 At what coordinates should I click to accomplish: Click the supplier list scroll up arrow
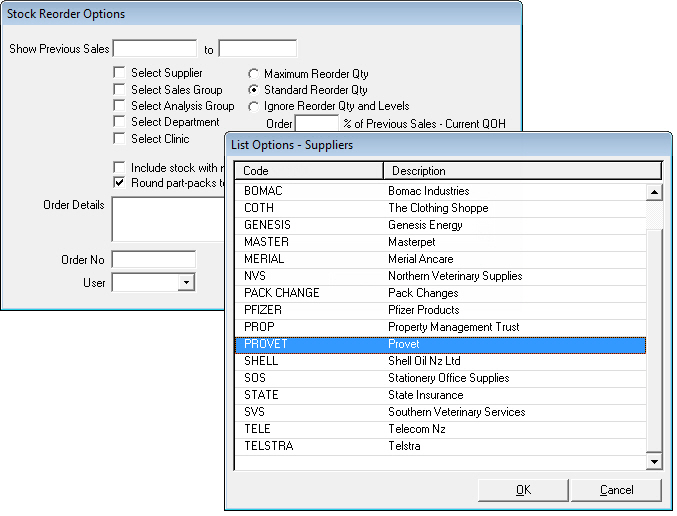(x=654, y=192)
